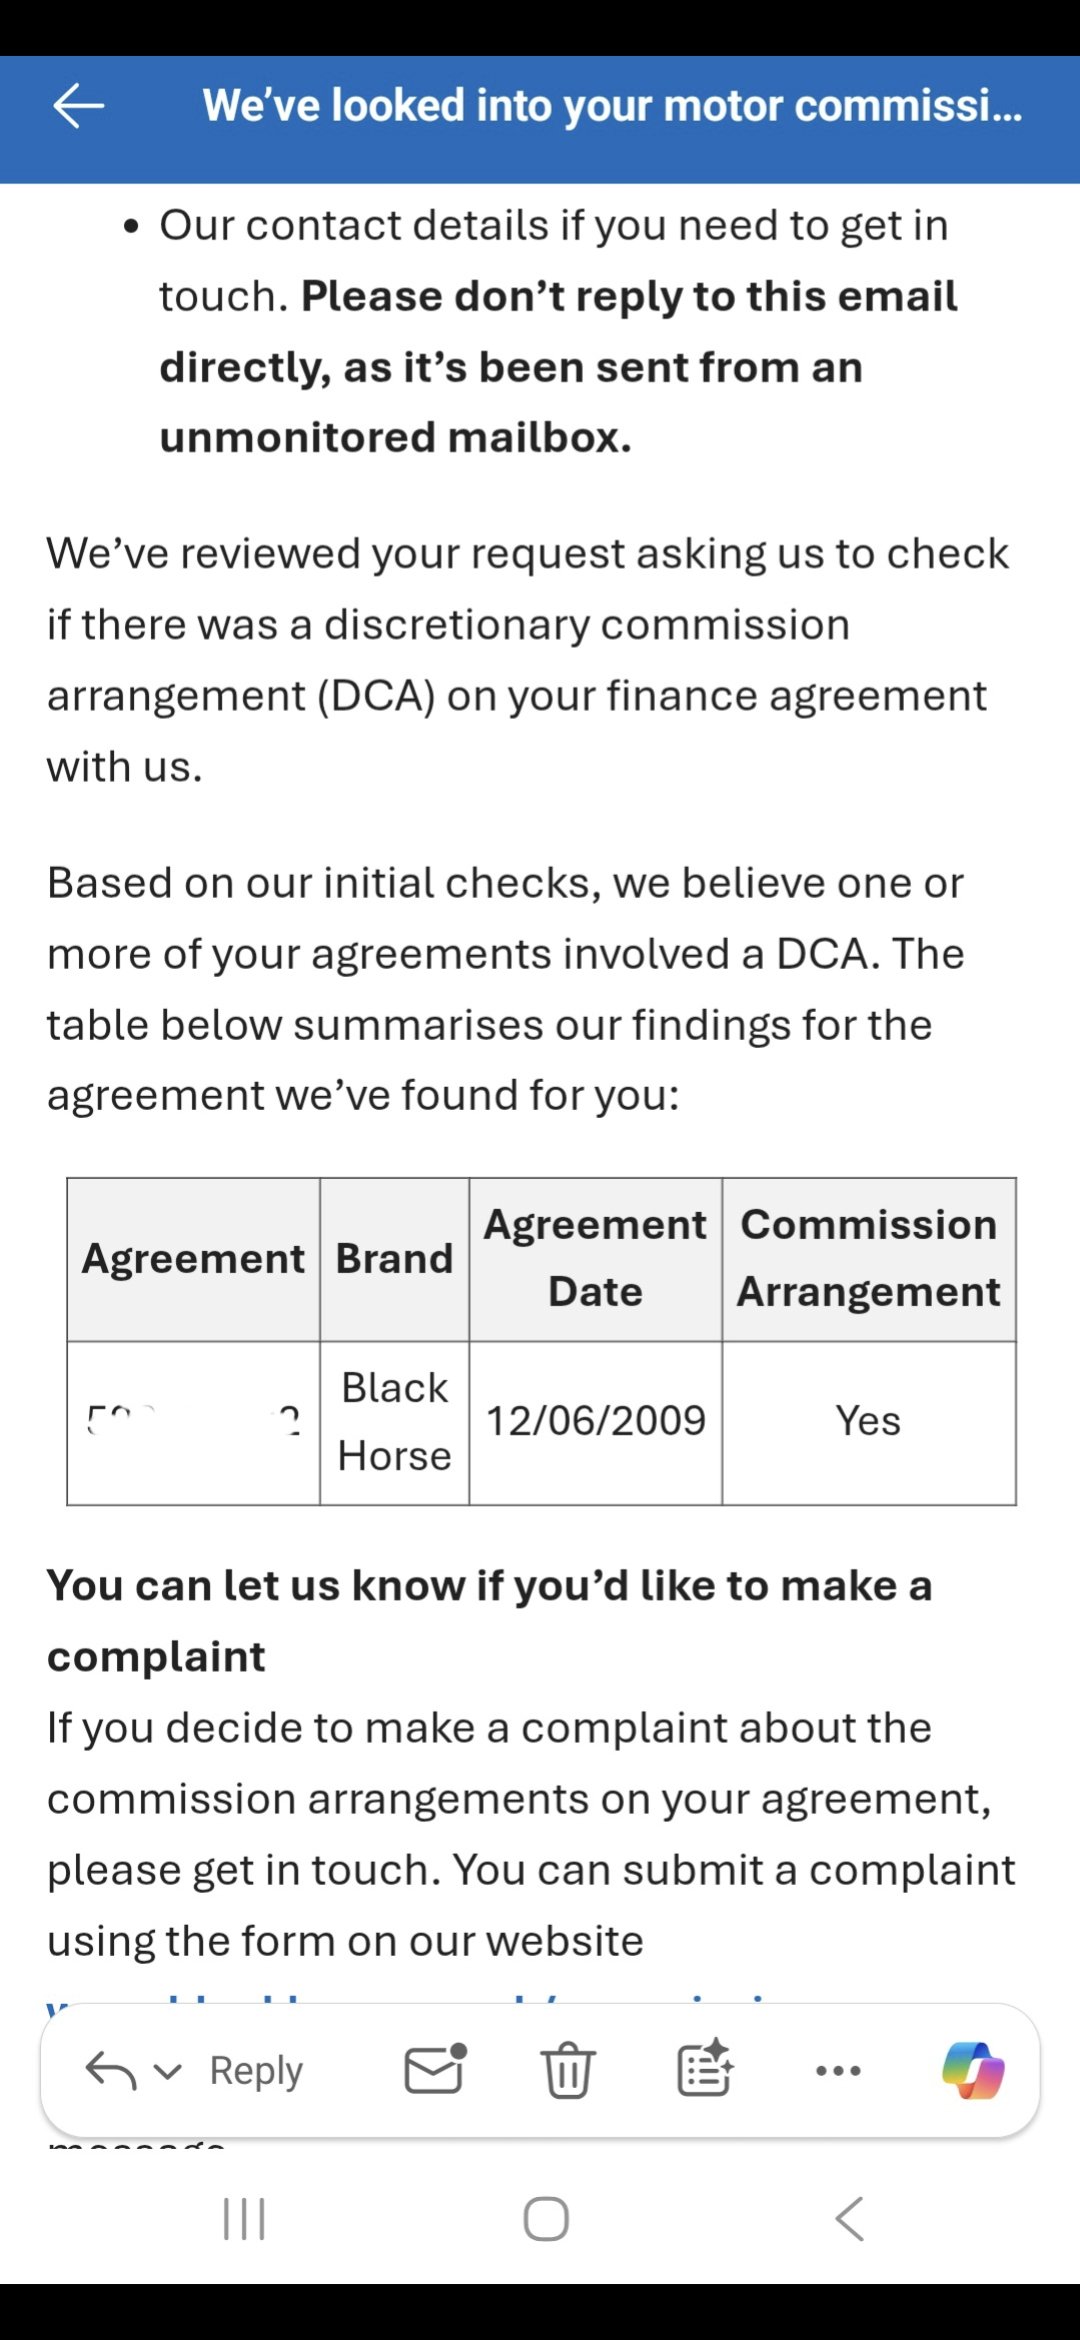Tap the partially hidden agreement number cell
The height and width of the screenshot is (2340, 1080).
[x=193, y=1421]
